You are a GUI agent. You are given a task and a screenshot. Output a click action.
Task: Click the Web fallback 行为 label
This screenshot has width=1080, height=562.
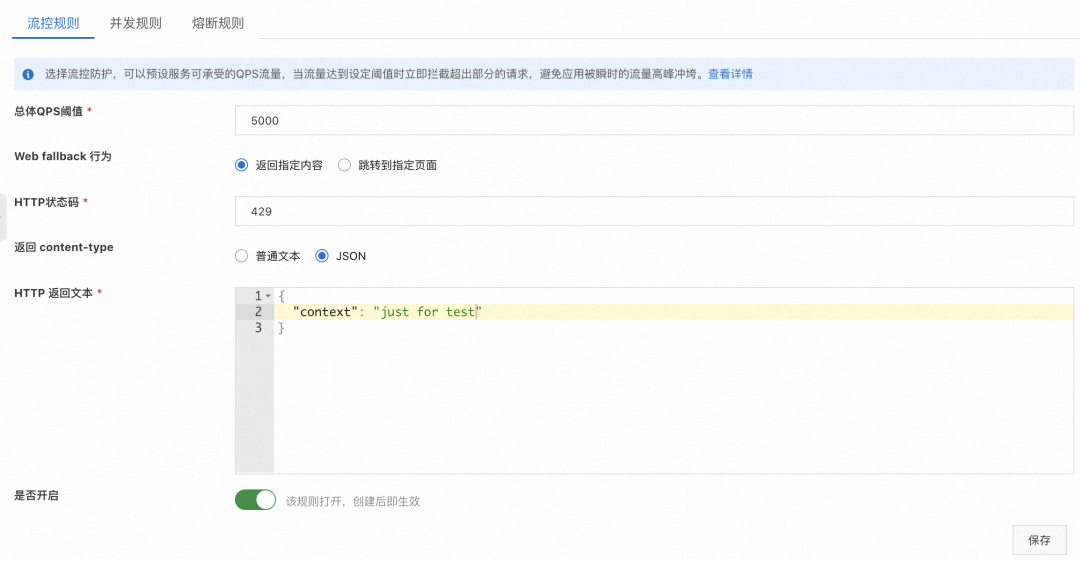click(63, 156)
